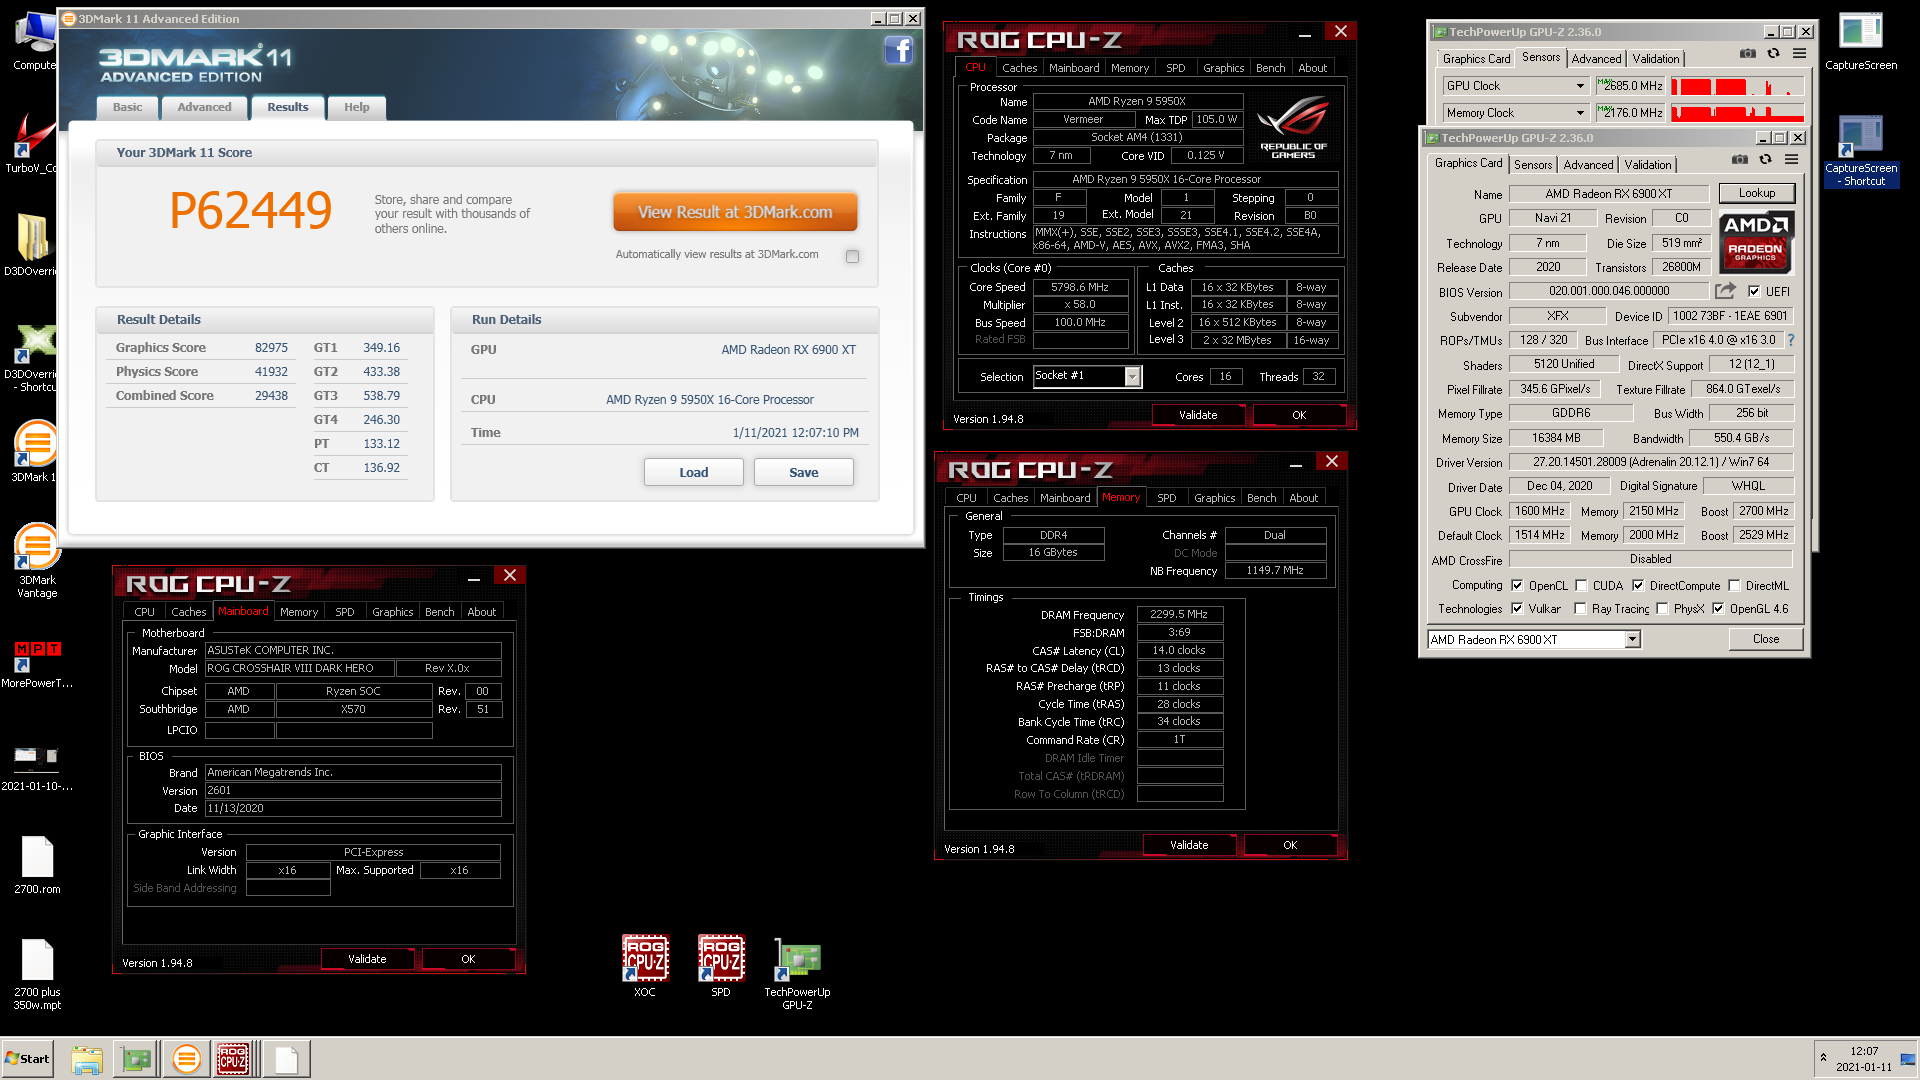1920x1080 pixels.
Task: Click Bus Interface question mark help icon
Action: (x=1790, y=340)
